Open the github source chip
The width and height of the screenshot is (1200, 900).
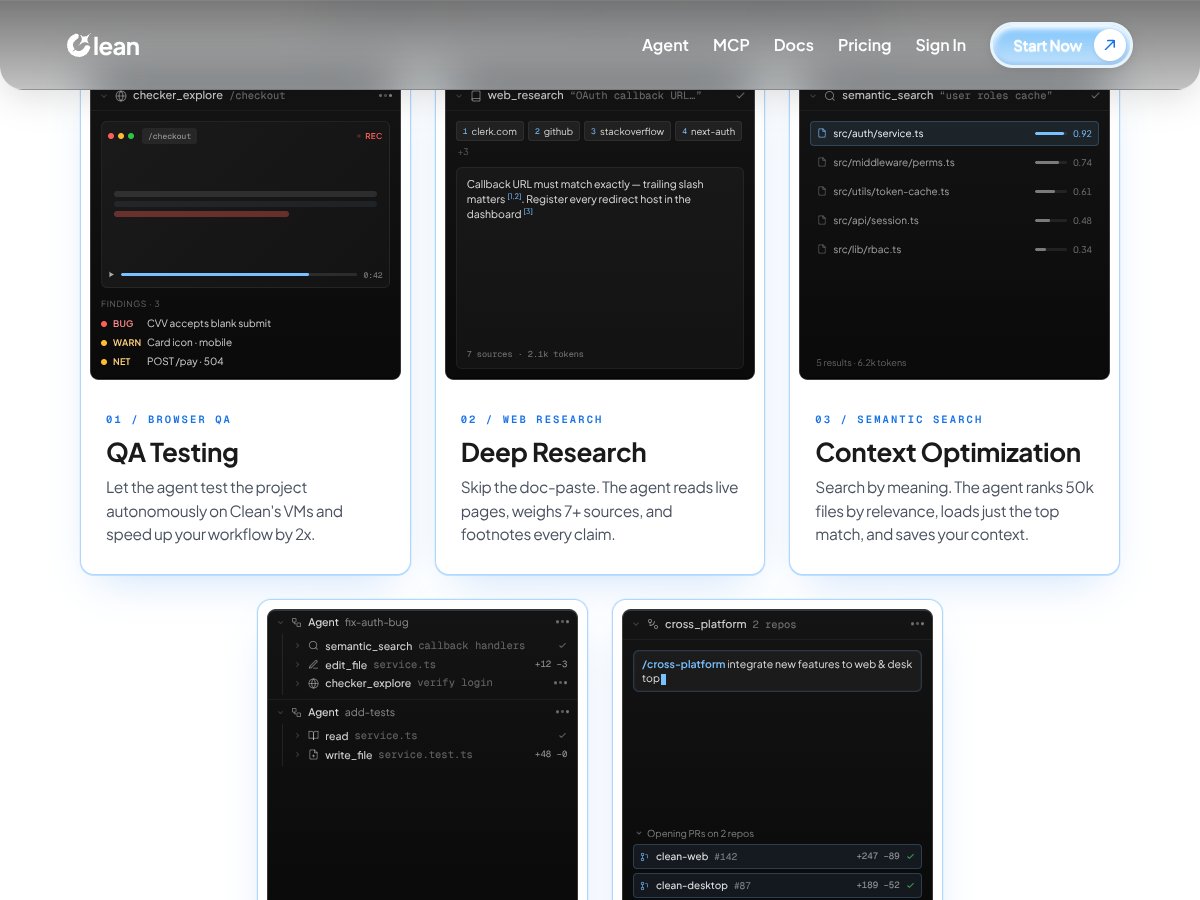coord(553,131)
